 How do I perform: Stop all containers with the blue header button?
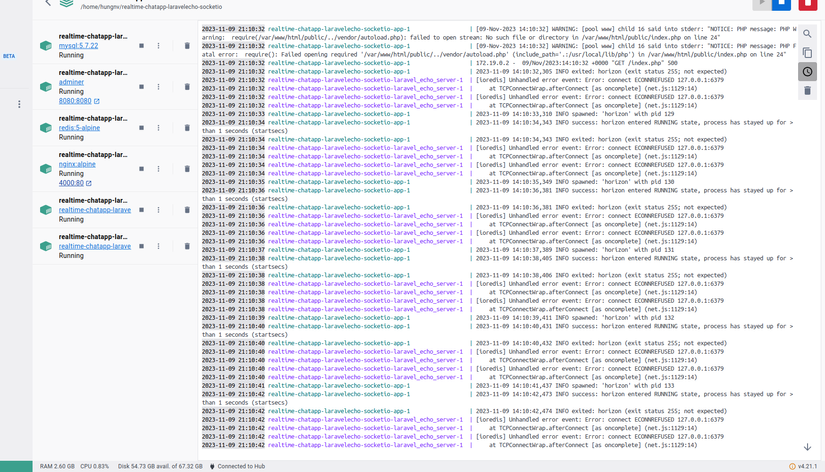tap(781, 4)
